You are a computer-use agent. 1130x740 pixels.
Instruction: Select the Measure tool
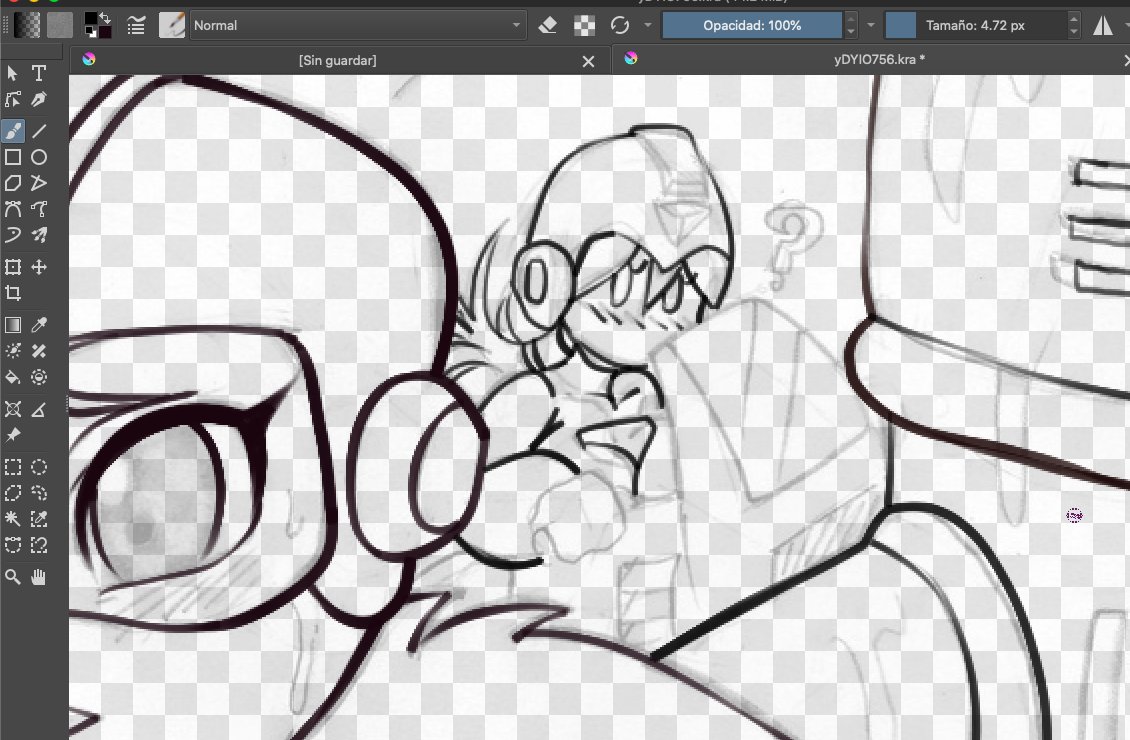39,409
